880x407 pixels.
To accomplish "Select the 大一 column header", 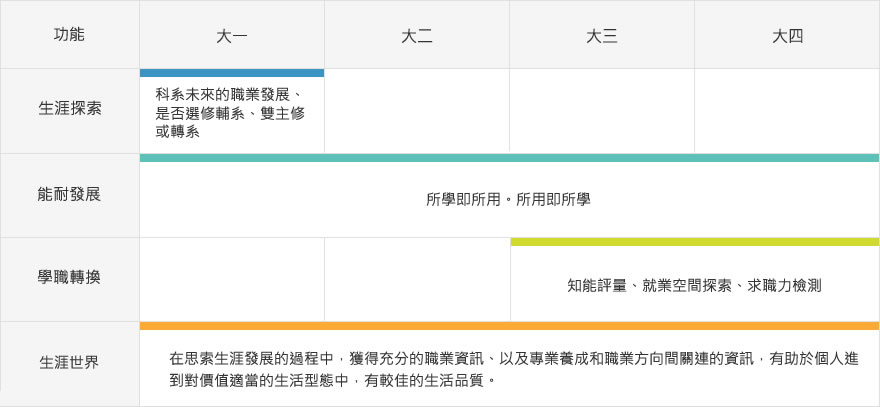I will (x=231, y=35).
